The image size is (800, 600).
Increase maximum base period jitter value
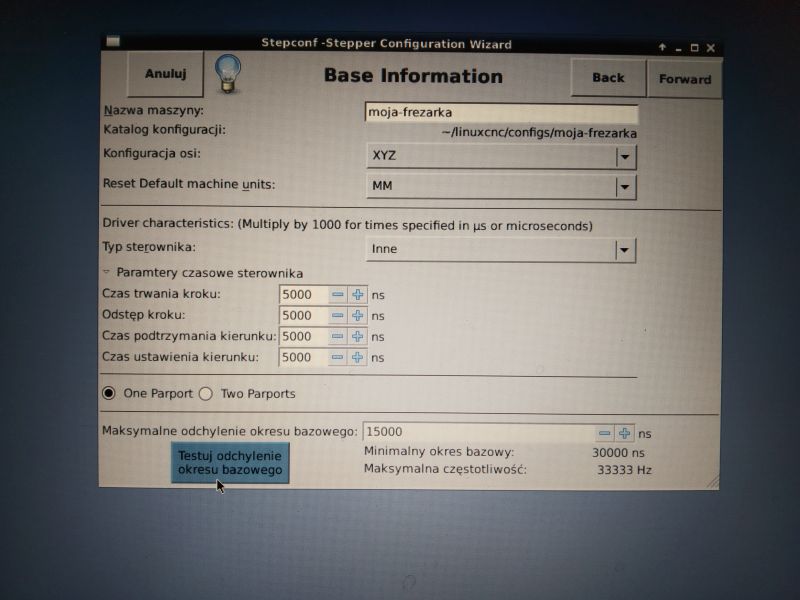point(625,433)
